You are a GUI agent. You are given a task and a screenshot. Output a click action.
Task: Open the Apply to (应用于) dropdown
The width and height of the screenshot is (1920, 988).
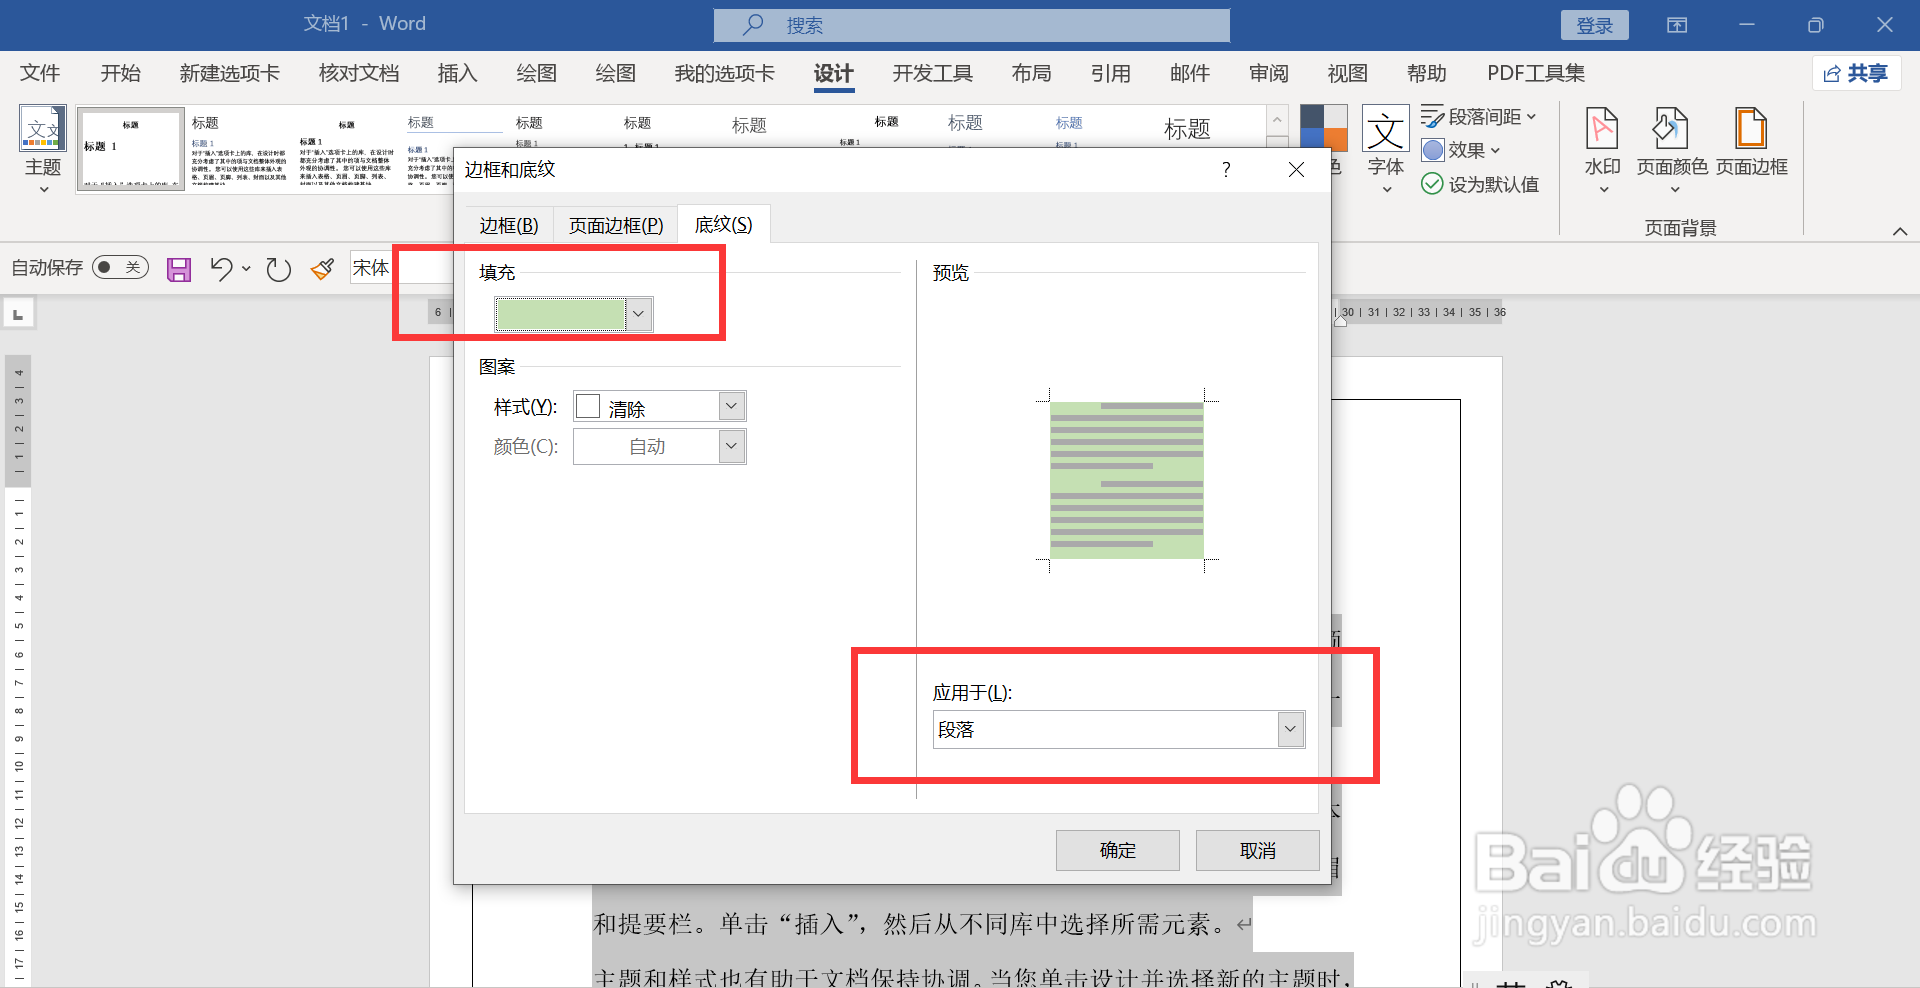tap(1290, 729)
